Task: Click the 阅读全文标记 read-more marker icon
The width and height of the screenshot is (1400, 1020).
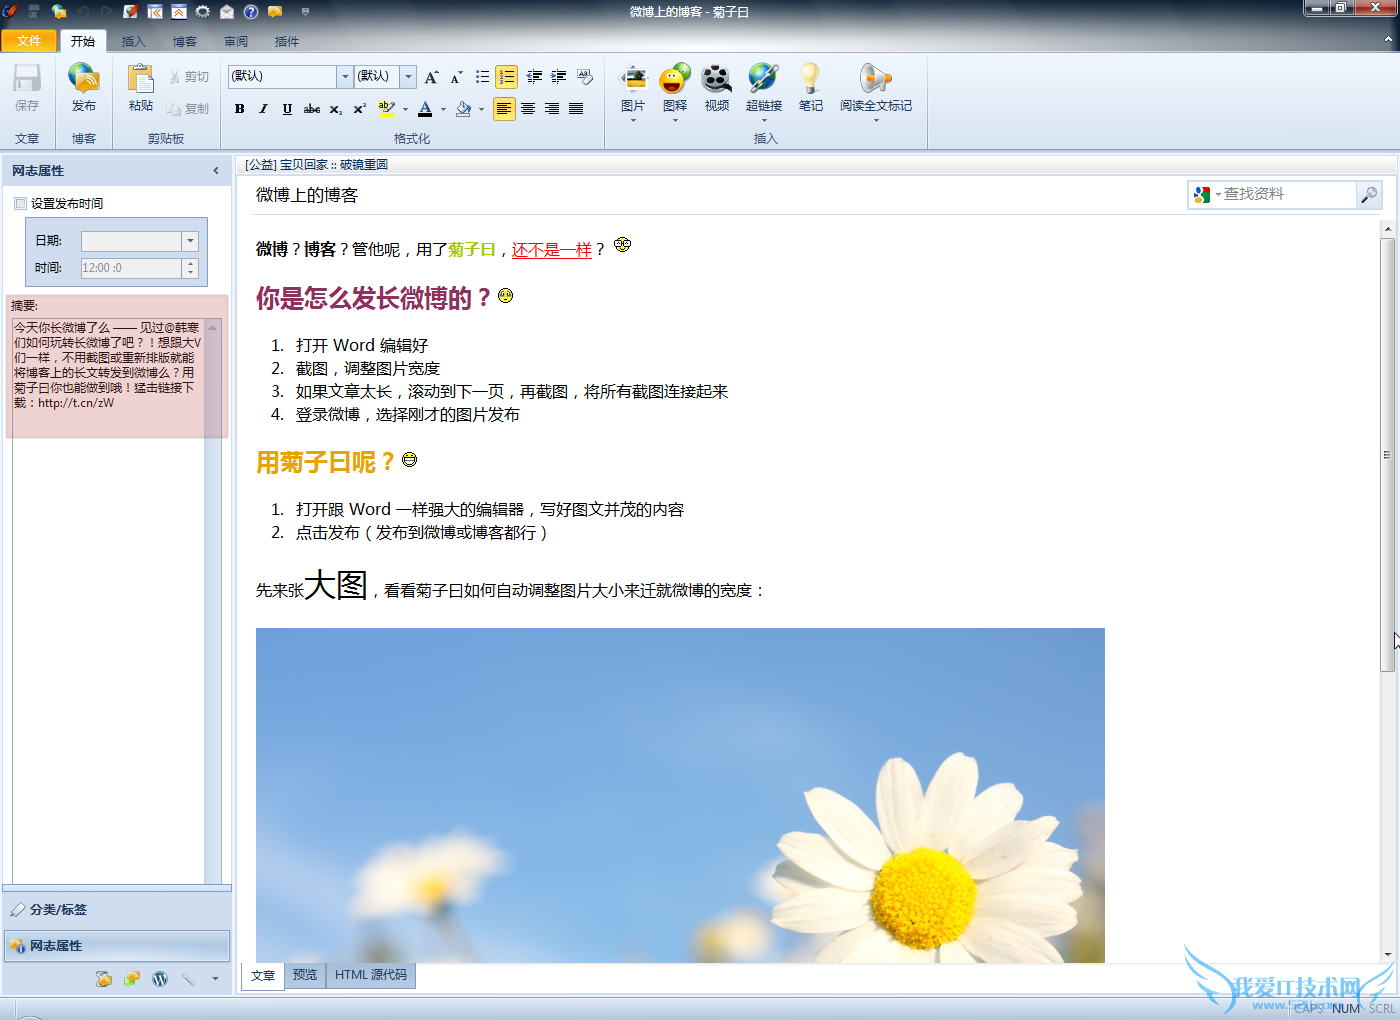Action: pyautogui.click(x=875, y=79)
